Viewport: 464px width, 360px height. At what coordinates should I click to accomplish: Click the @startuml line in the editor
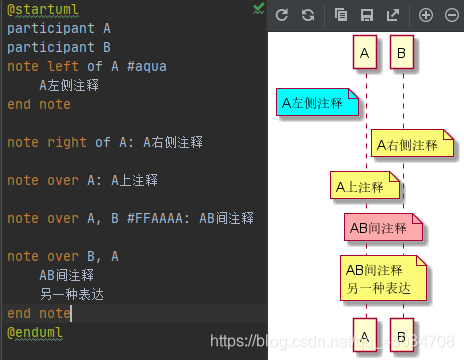coord(43,9)
